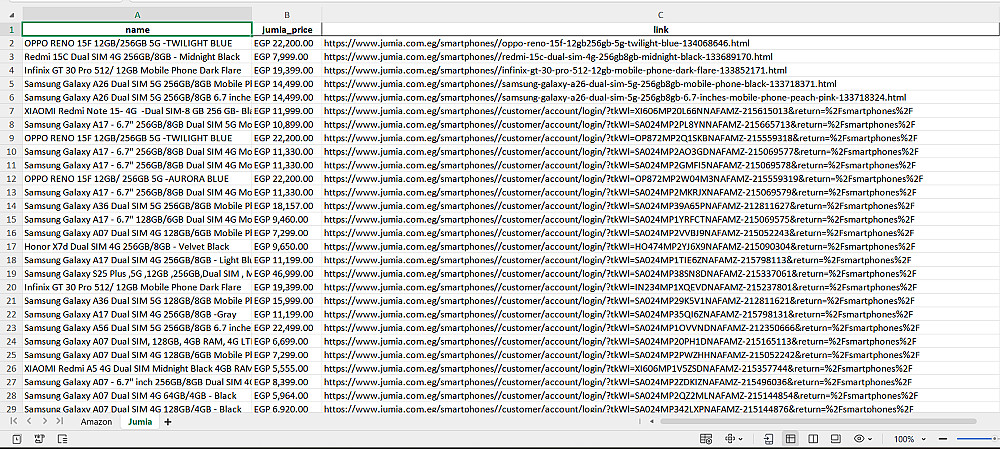Viewport: 1000px width, 449px height.
Task: Select price cell EGP 9,460.00
Action: (287, 219)
